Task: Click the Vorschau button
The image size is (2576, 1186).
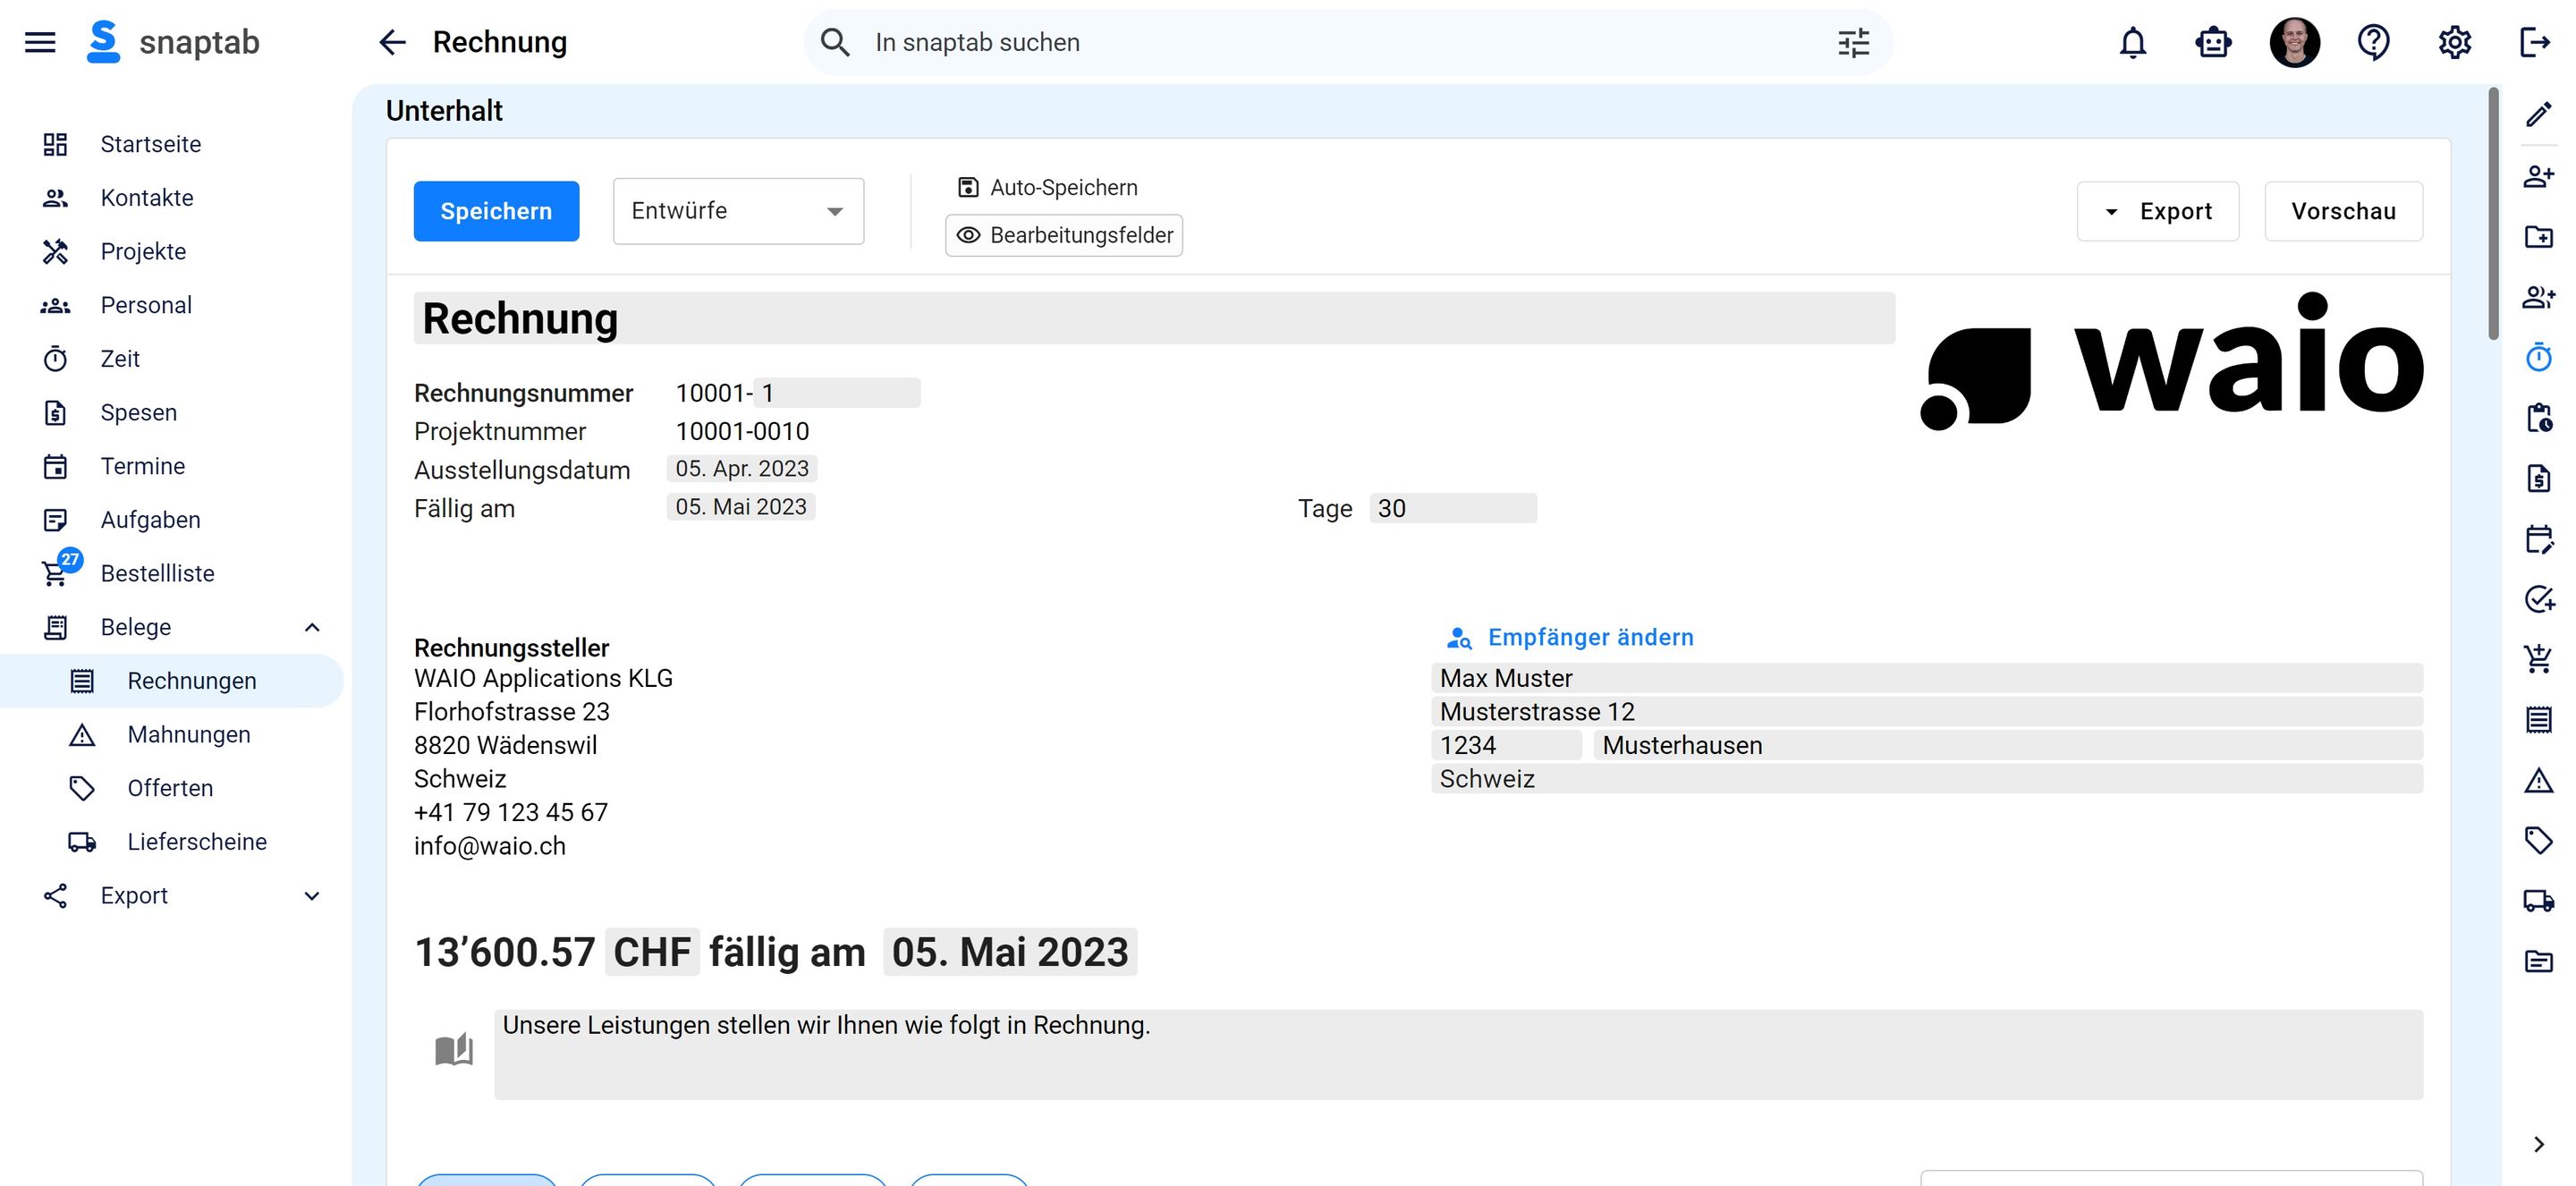Action: 2343,211
